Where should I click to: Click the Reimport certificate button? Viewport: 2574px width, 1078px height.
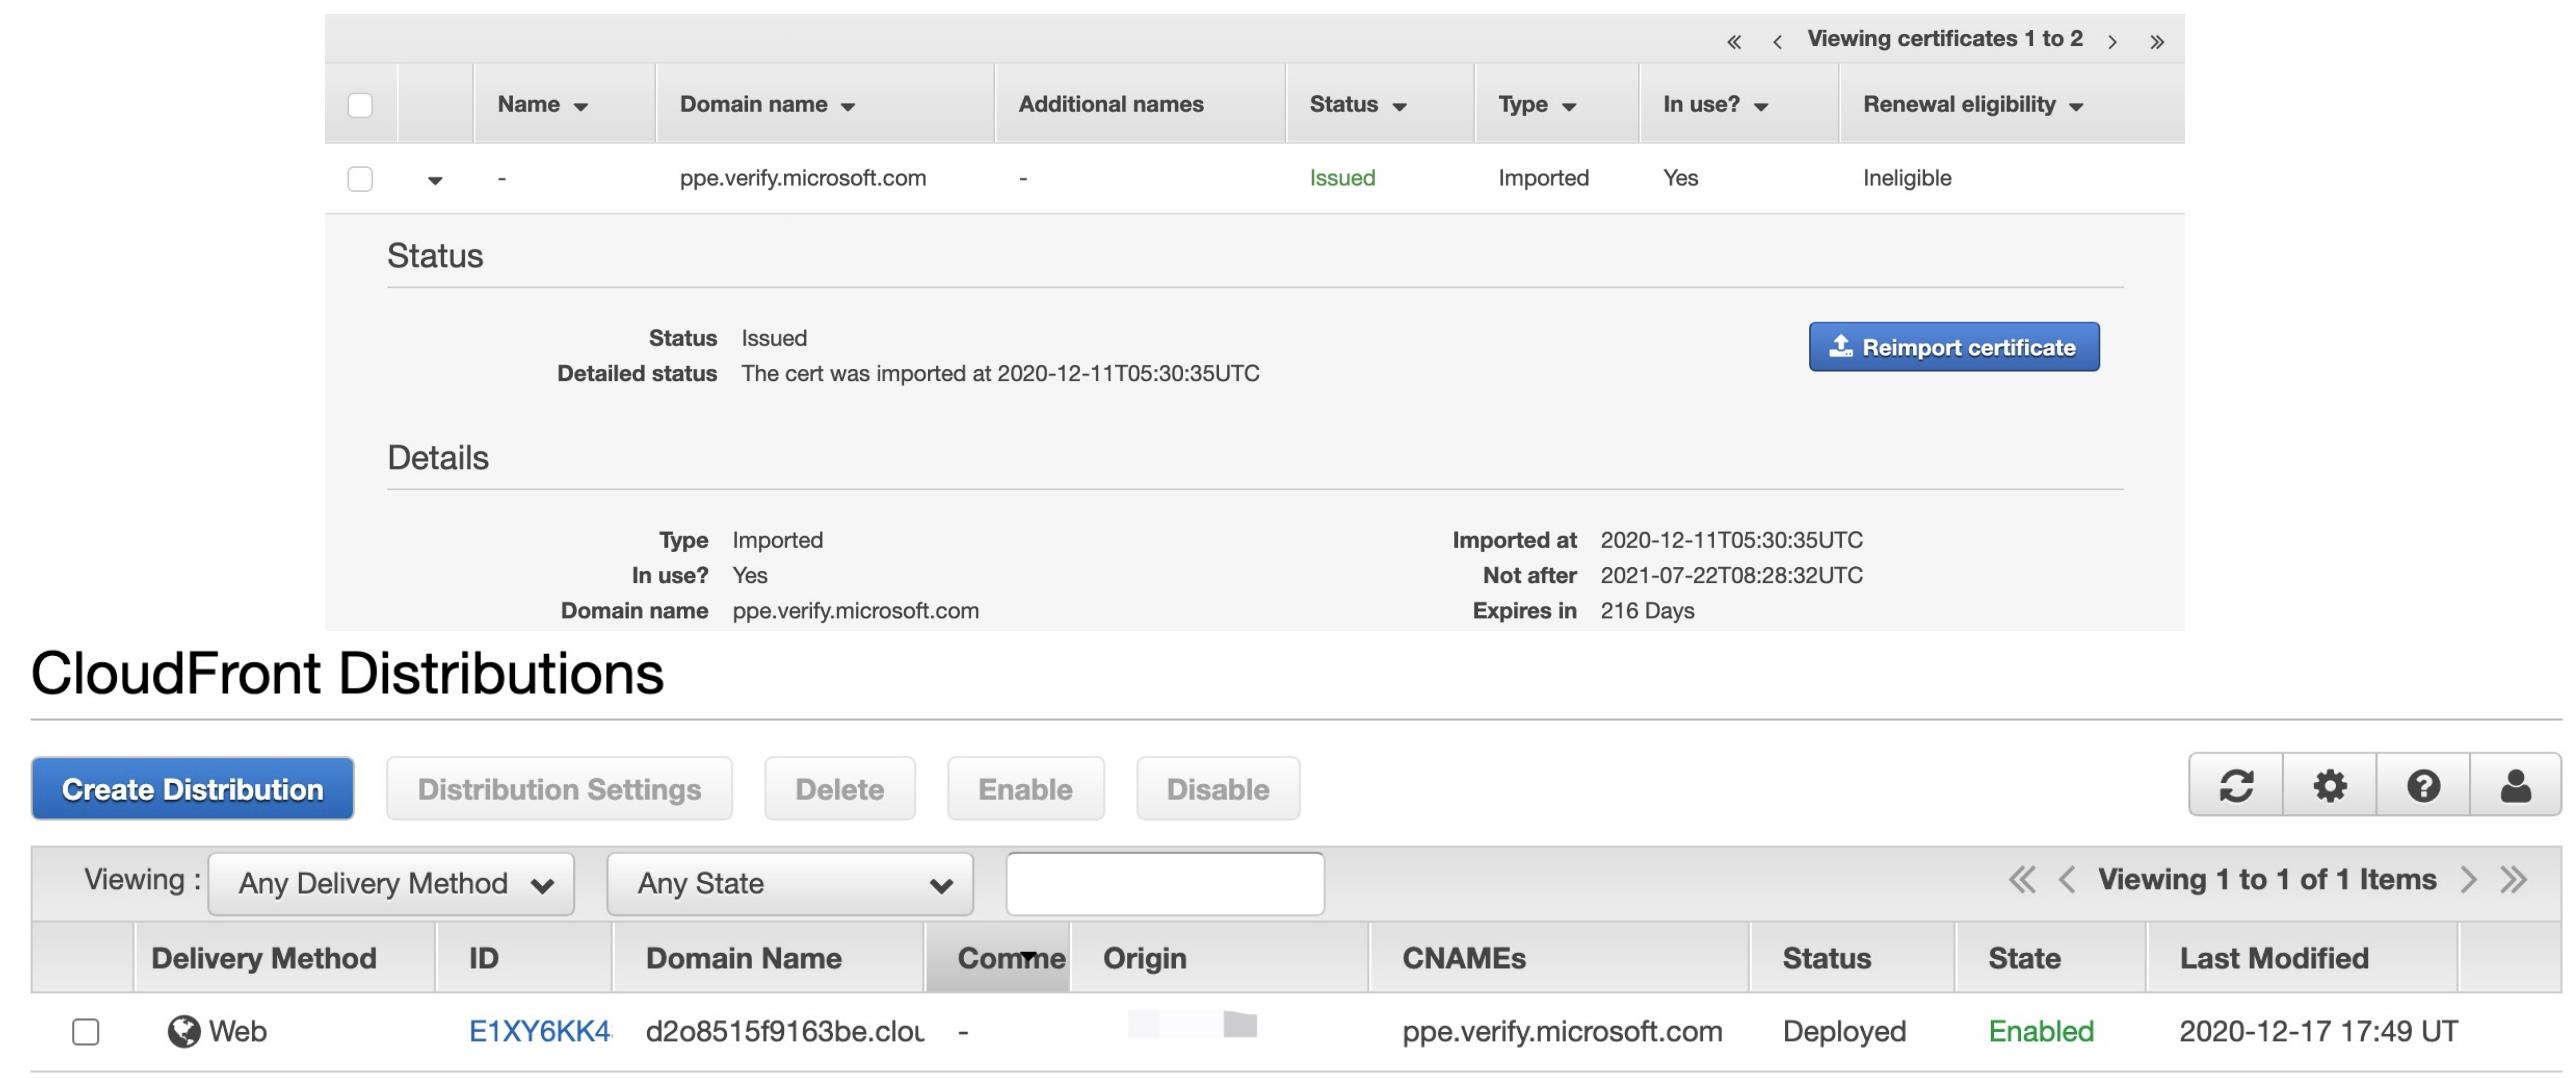point(1953,347)
